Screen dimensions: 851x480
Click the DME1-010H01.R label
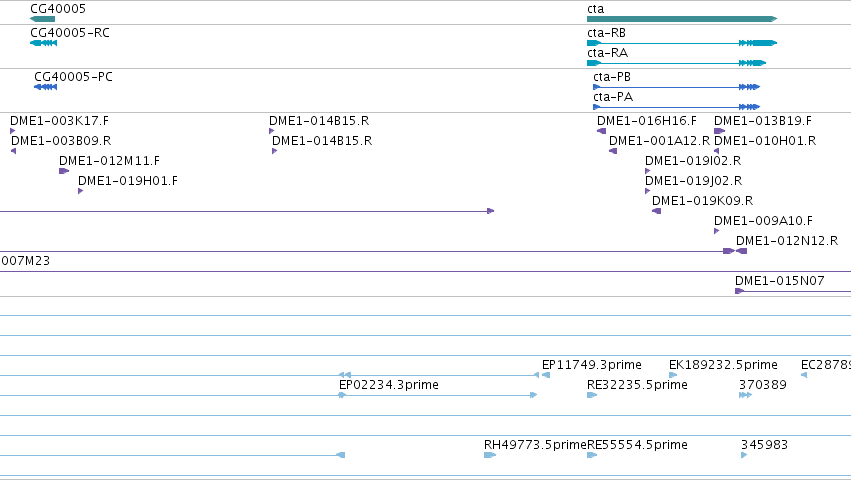pyautogui.click(x=765, y=141)
